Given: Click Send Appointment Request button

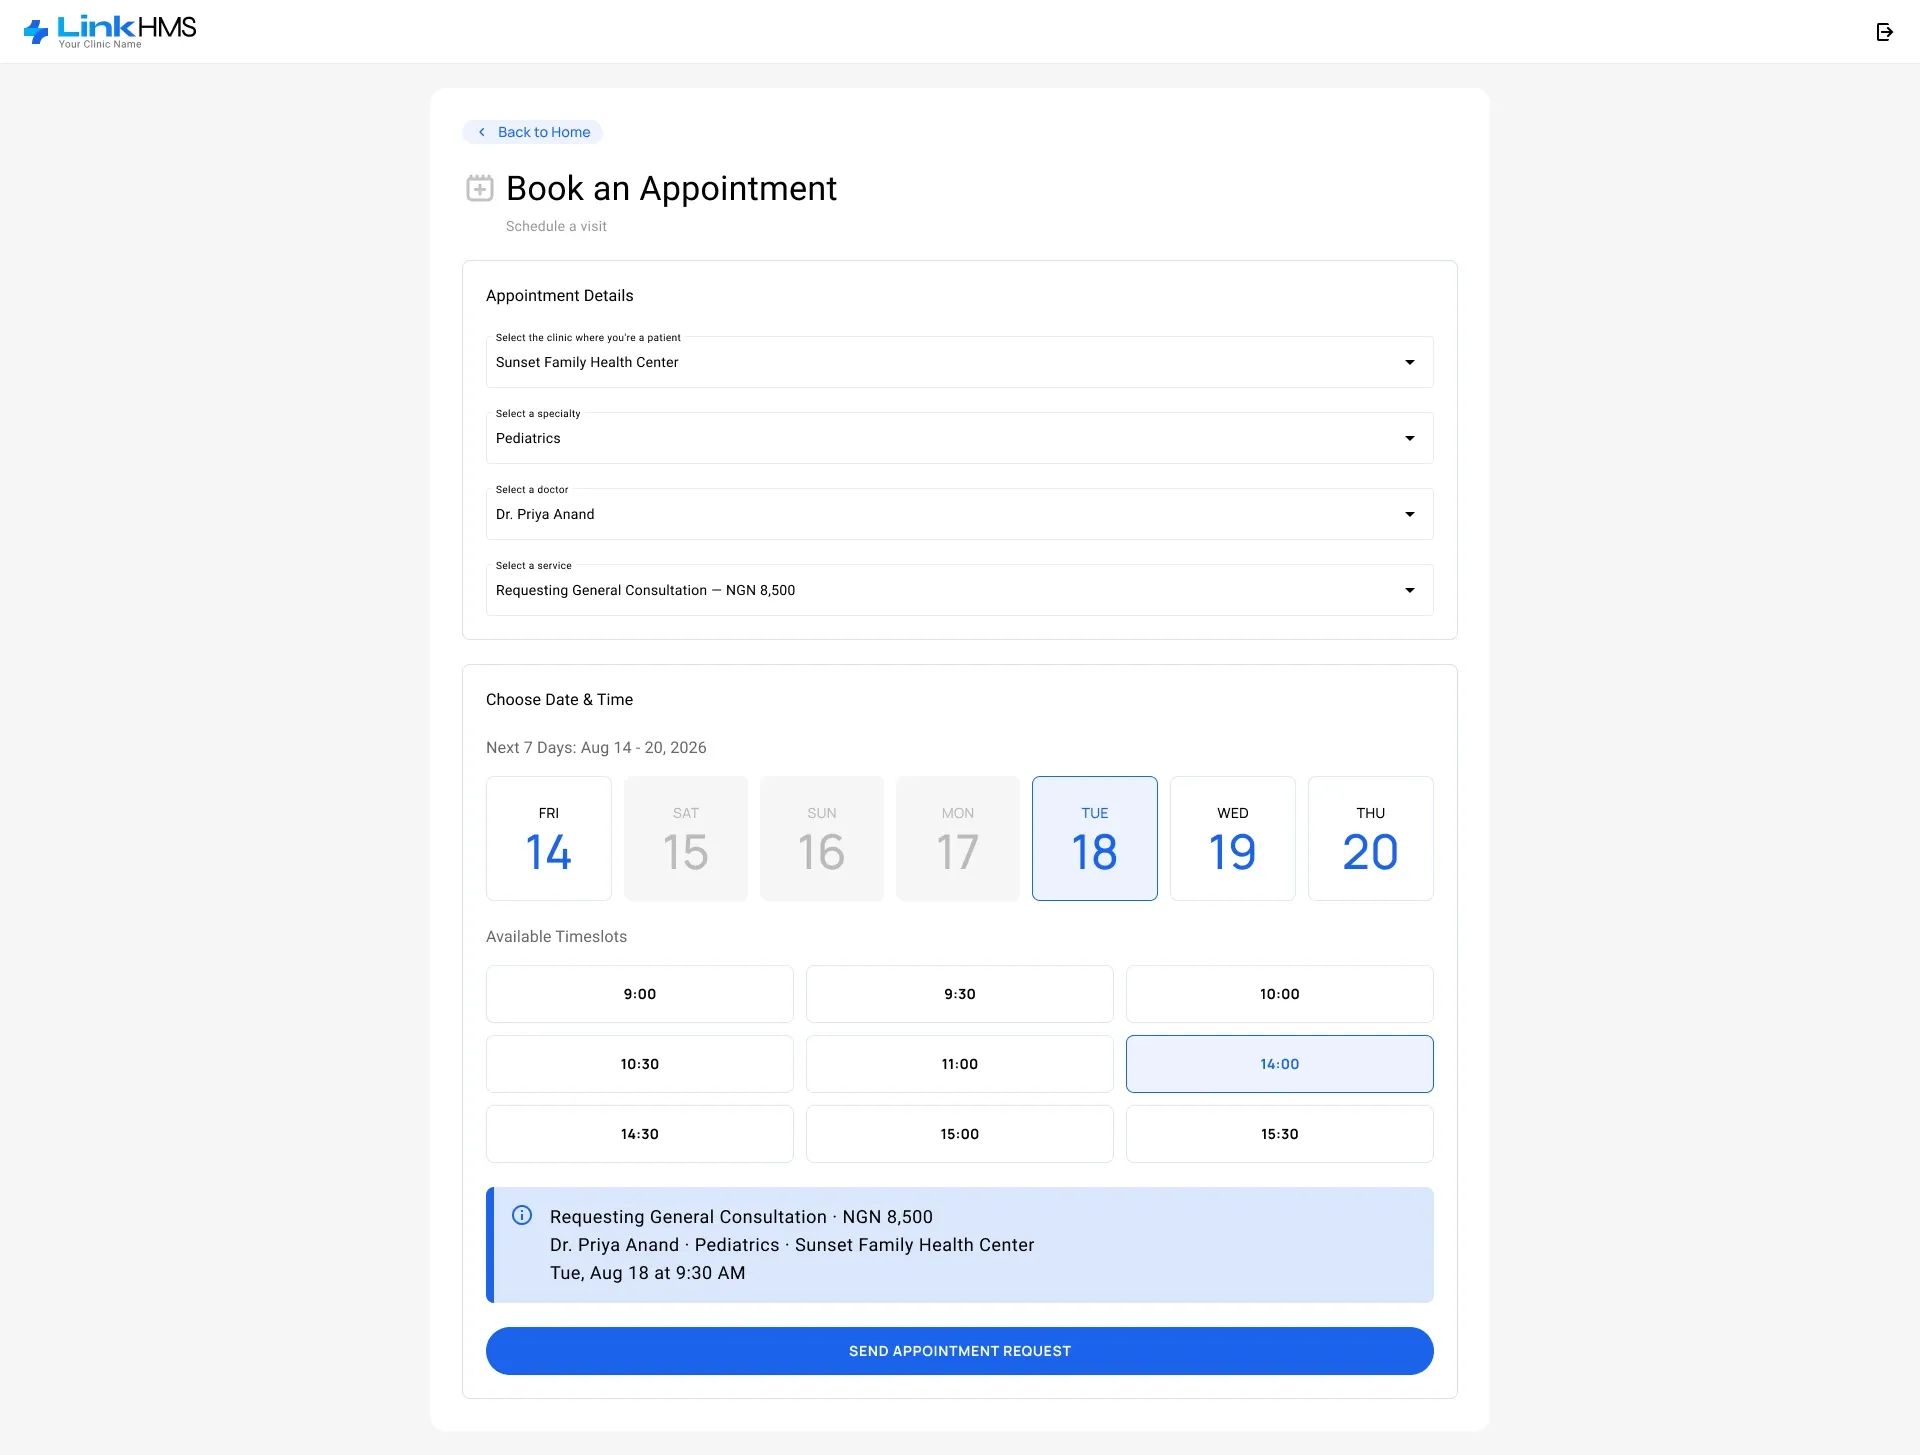Looking at the screenshot, I should click(960, 1351).
